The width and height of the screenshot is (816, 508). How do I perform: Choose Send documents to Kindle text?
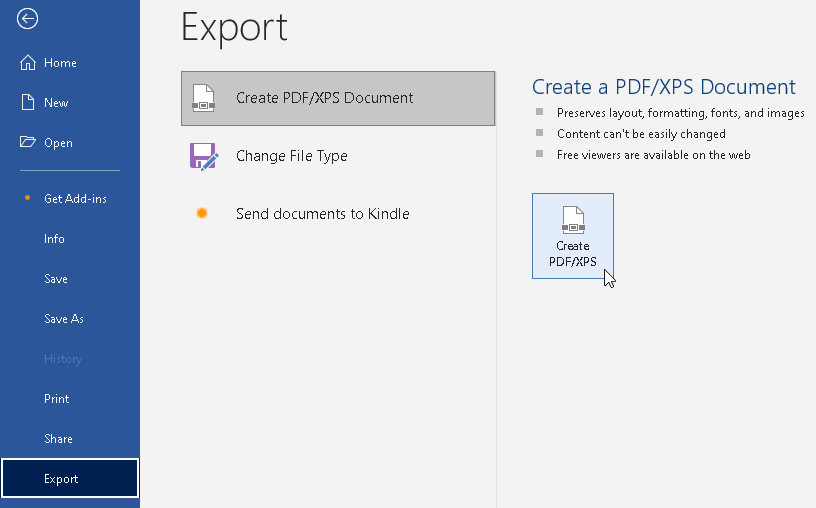coord(322,214)
